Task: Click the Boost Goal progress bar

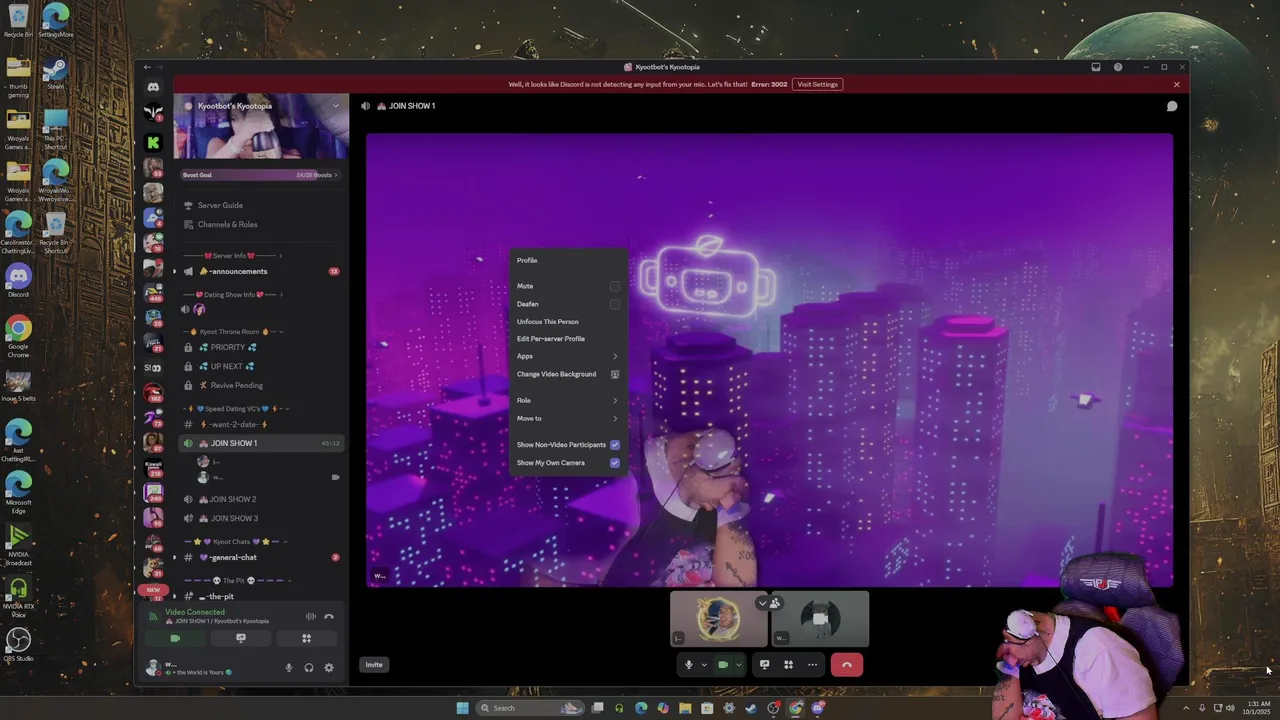Action: [x=260, y=175]
